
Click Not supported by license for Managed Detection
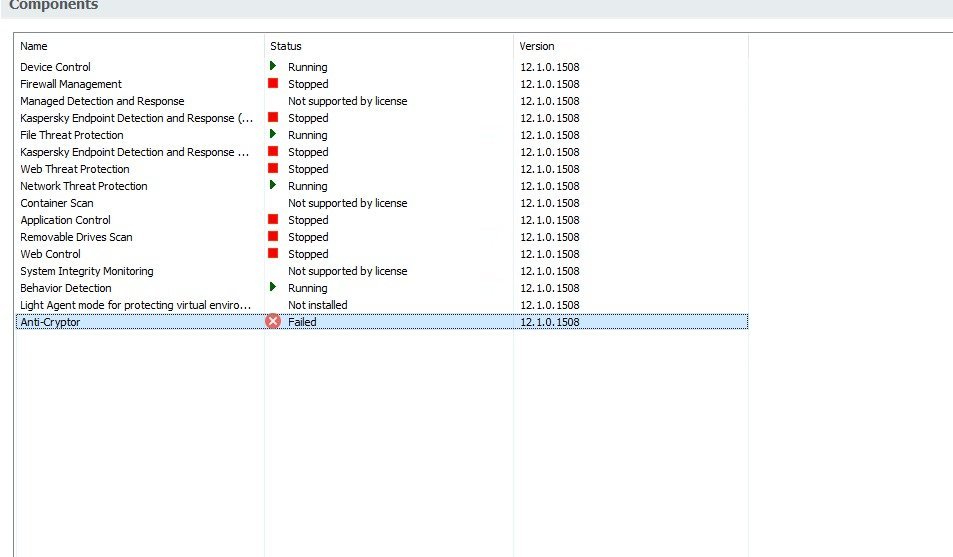348,101
